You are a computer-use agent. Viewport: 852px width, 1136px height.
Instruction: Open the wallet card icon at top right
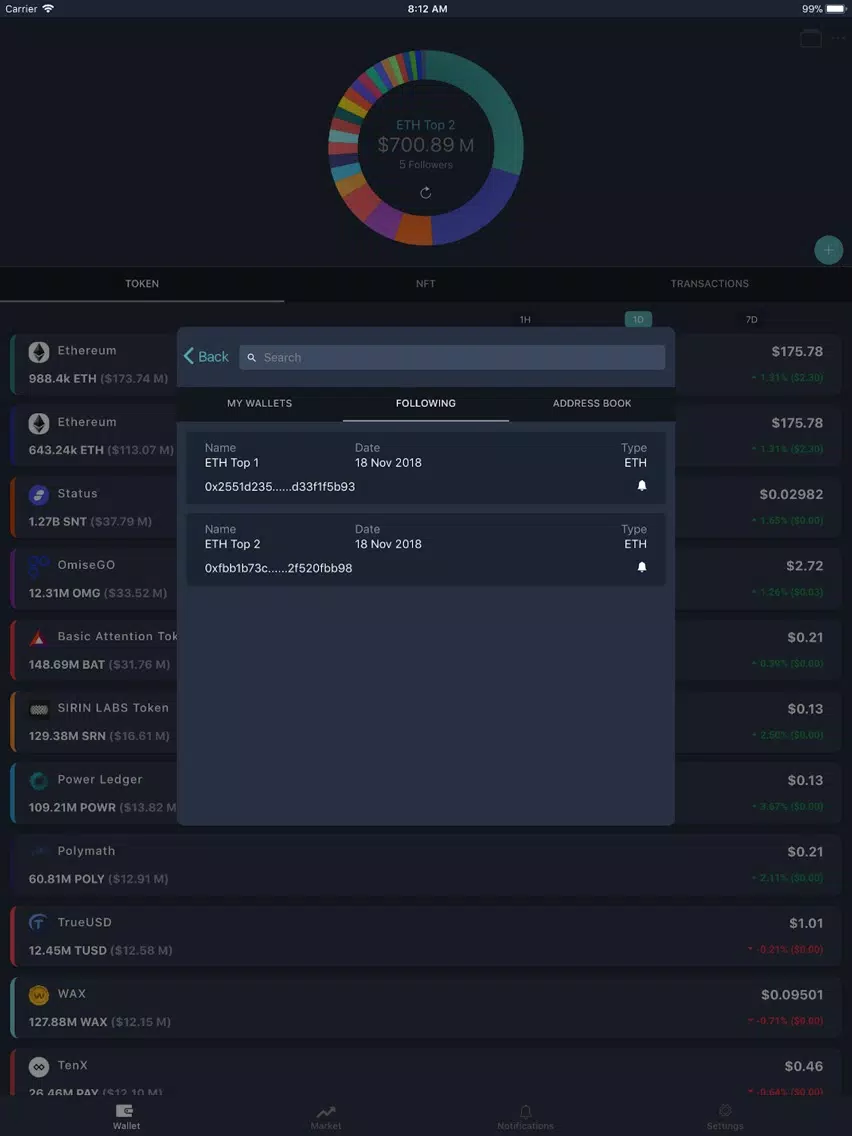pos(811,38)
